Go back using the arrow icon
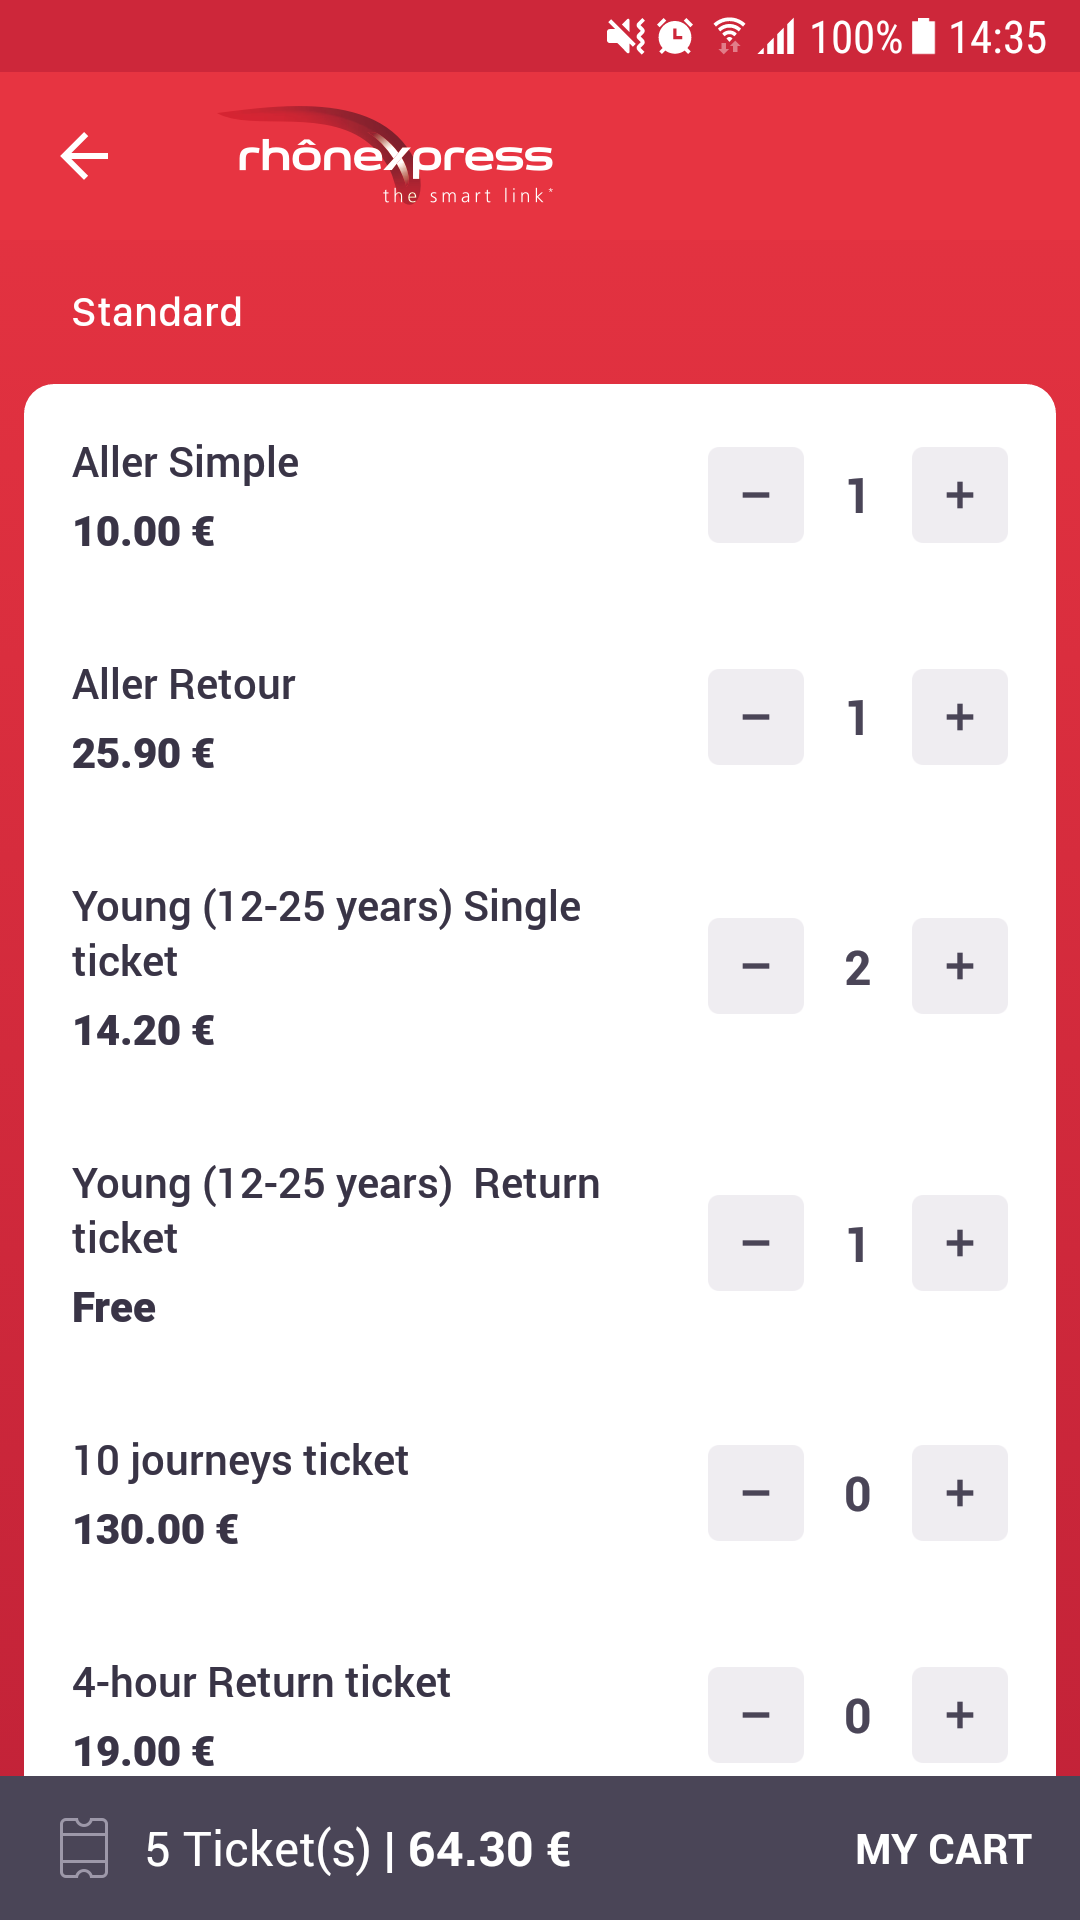 coord(84,156)
